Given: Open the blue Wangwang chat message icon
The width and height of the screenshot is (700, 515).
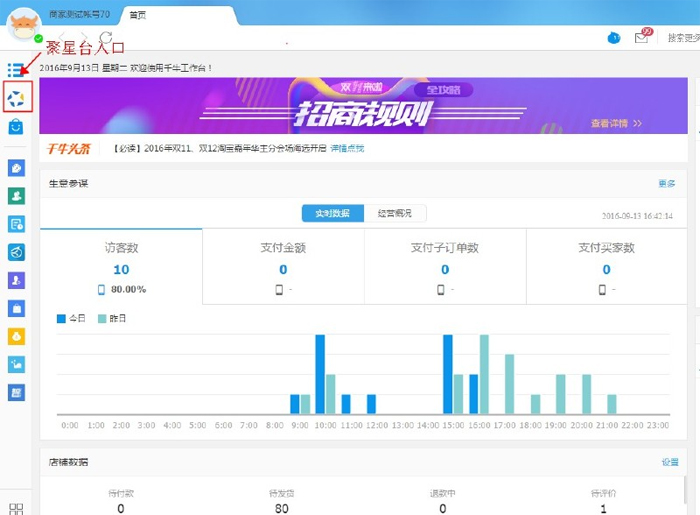Looking at the screenshot, I should [x=613, y=38].
